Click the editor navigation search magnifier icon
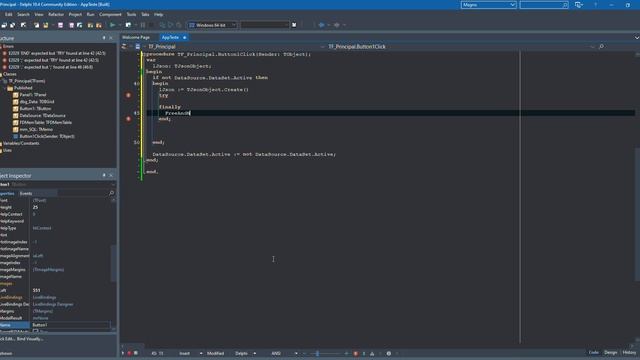 click(601, 47)
